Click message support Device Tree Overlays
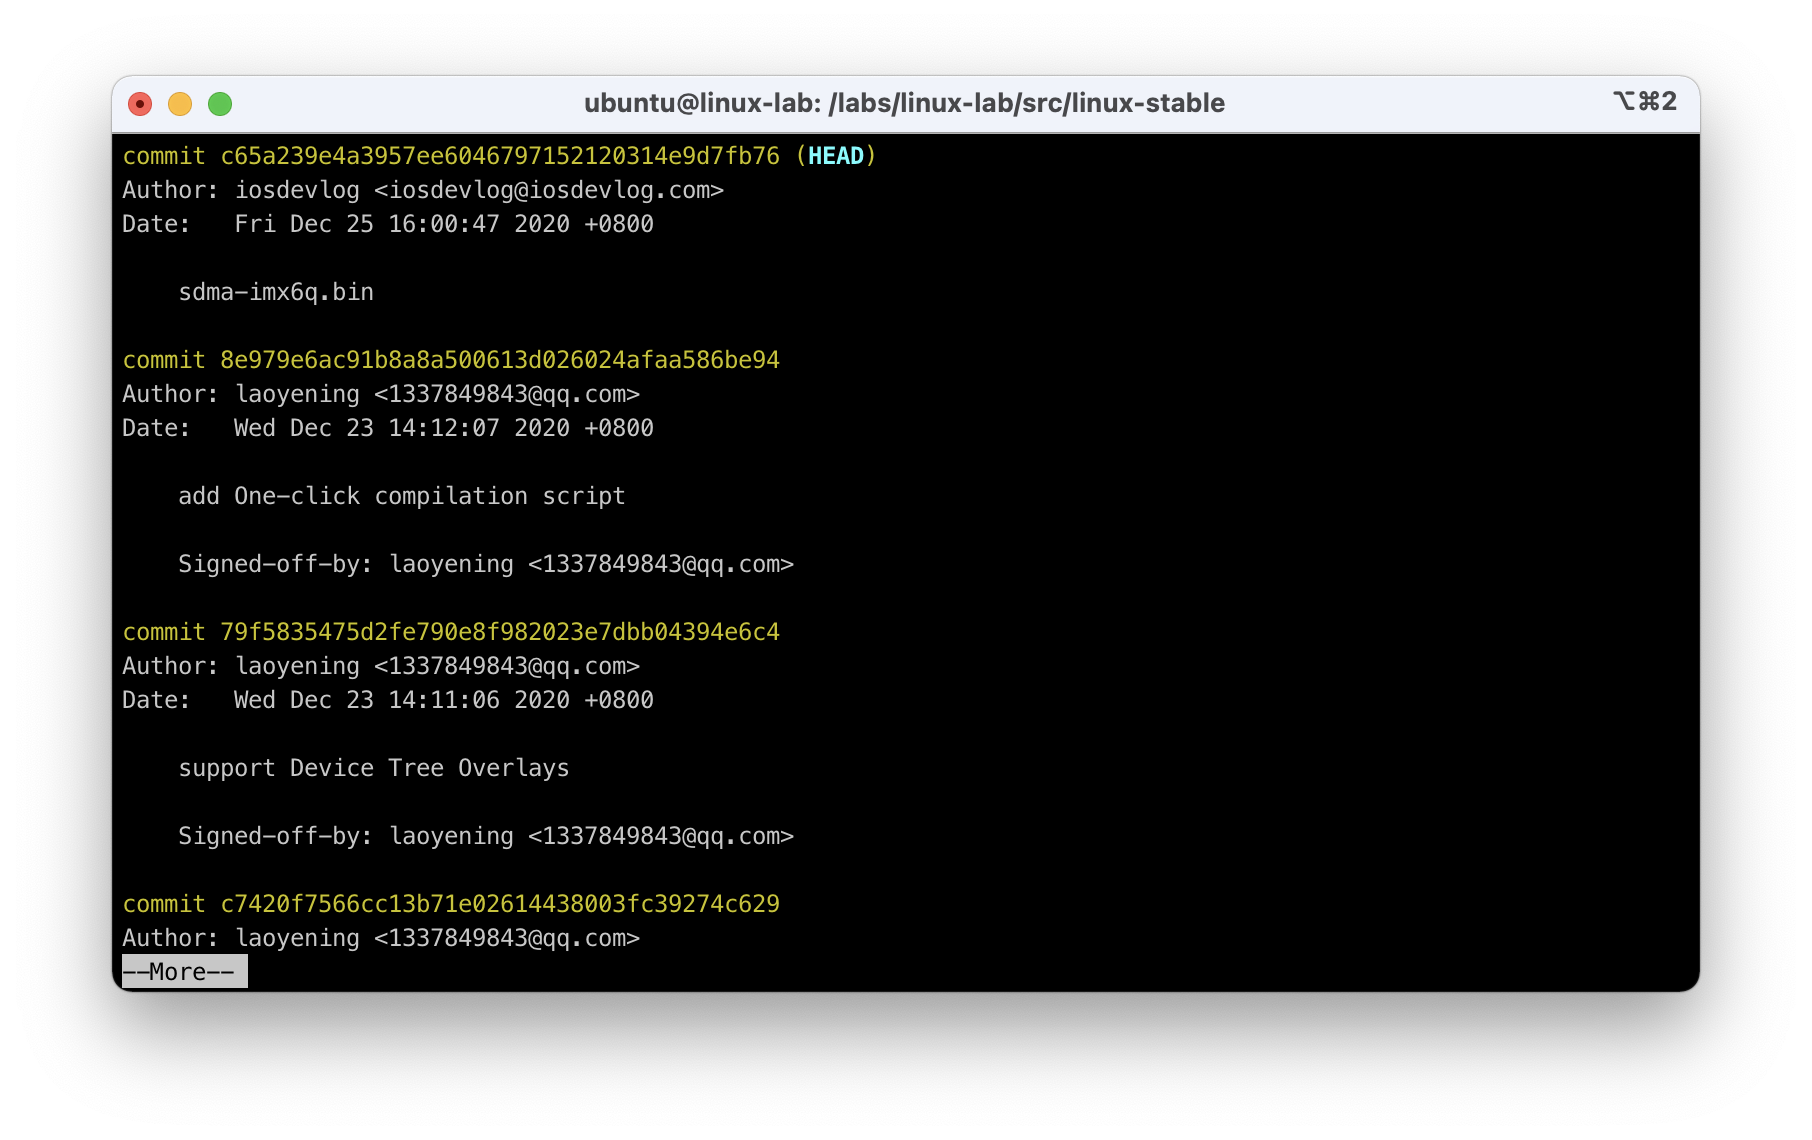 coord(374,768)
